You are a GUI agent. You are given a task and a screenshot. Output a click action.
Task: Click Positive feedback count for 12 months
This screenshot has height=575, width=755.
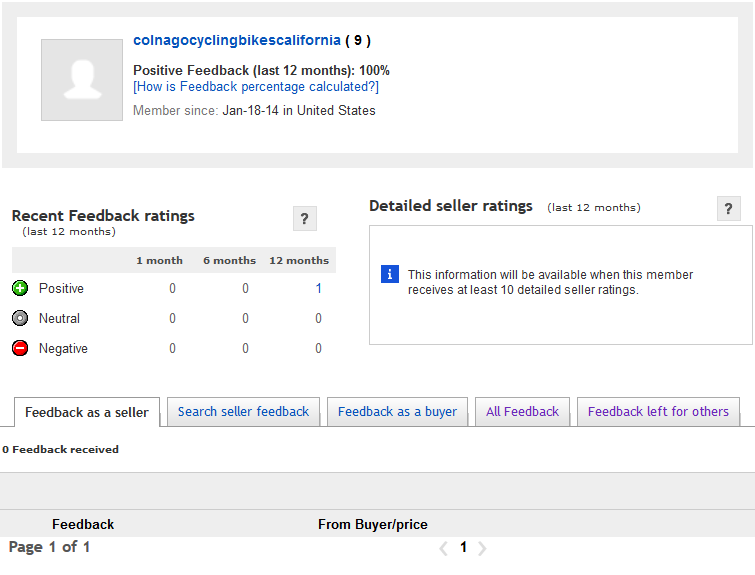[x=318, y=288]
